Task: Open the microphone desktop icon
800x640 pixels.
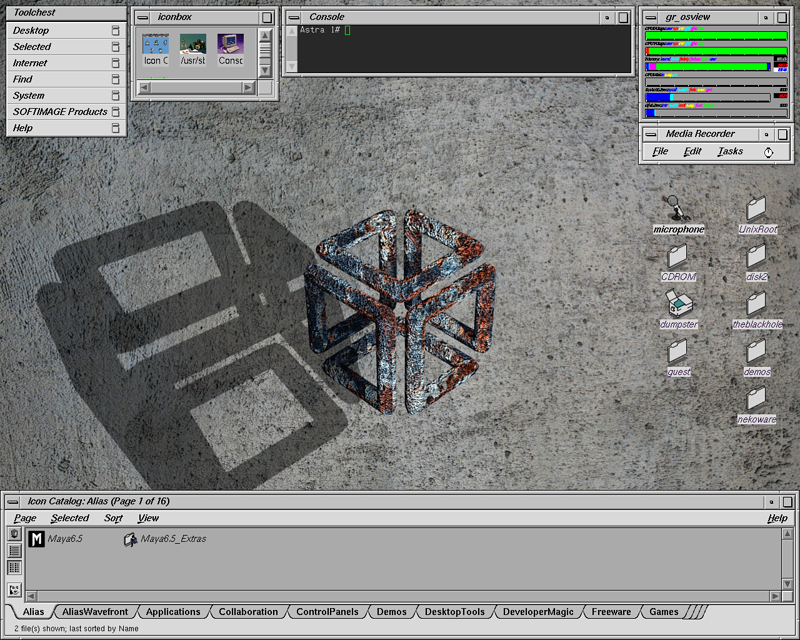Action: coord(677,210)
